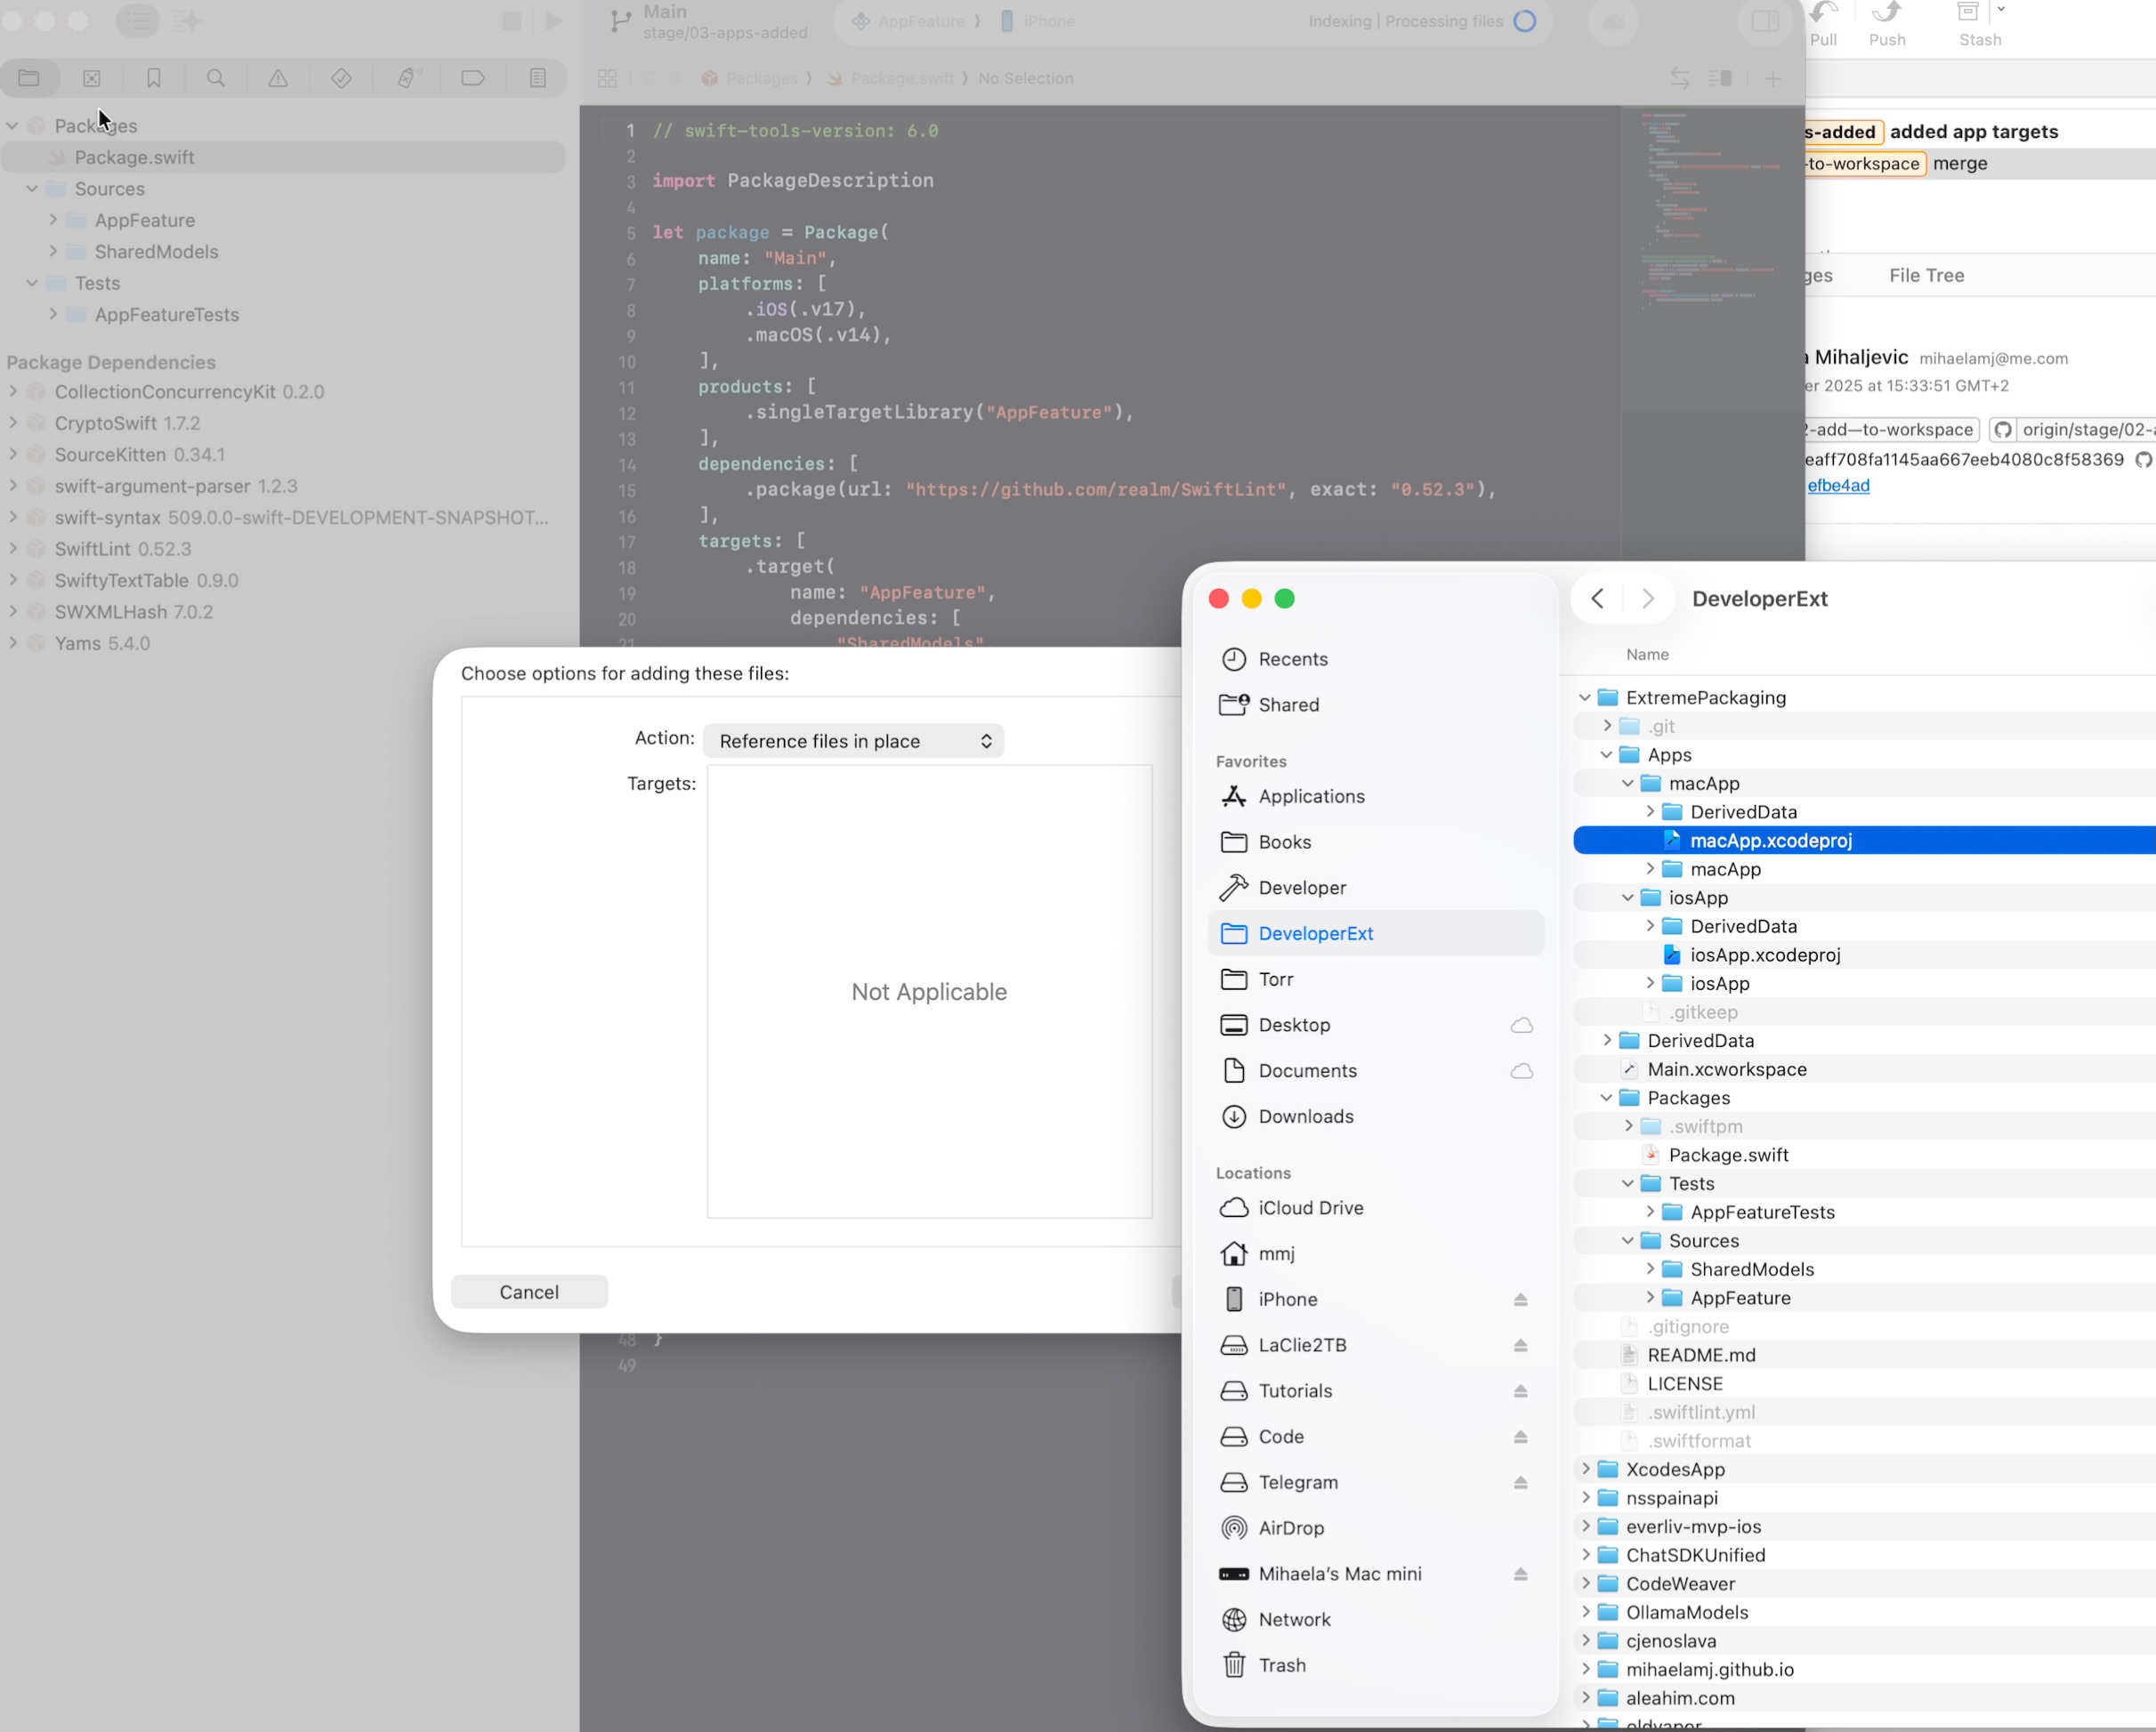Select iosApp.xcodeproj file in Finder

click(x=1764, y=955)
